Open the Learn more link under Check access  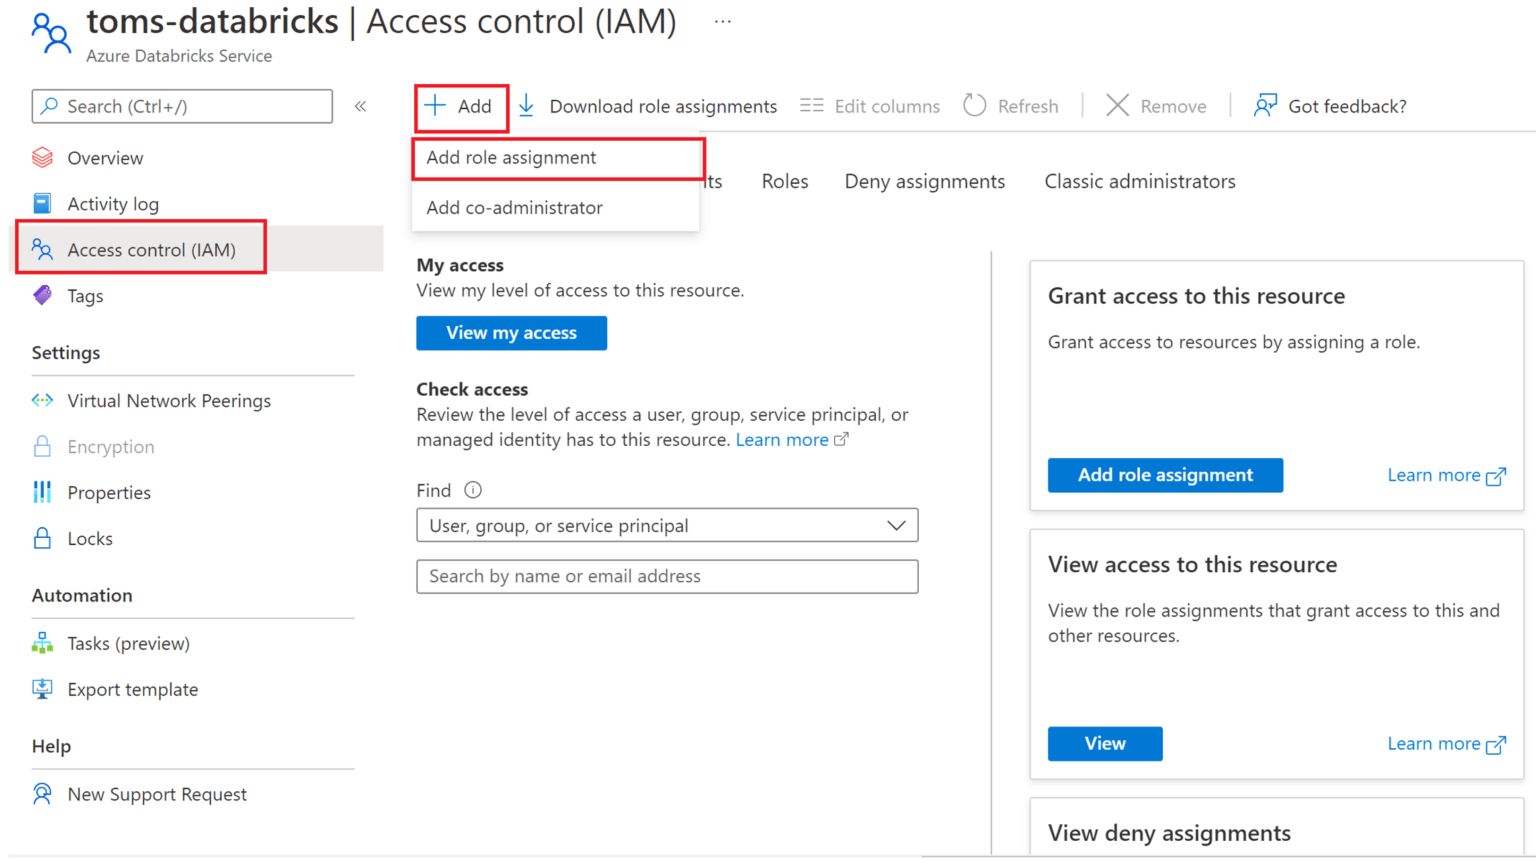783,439
